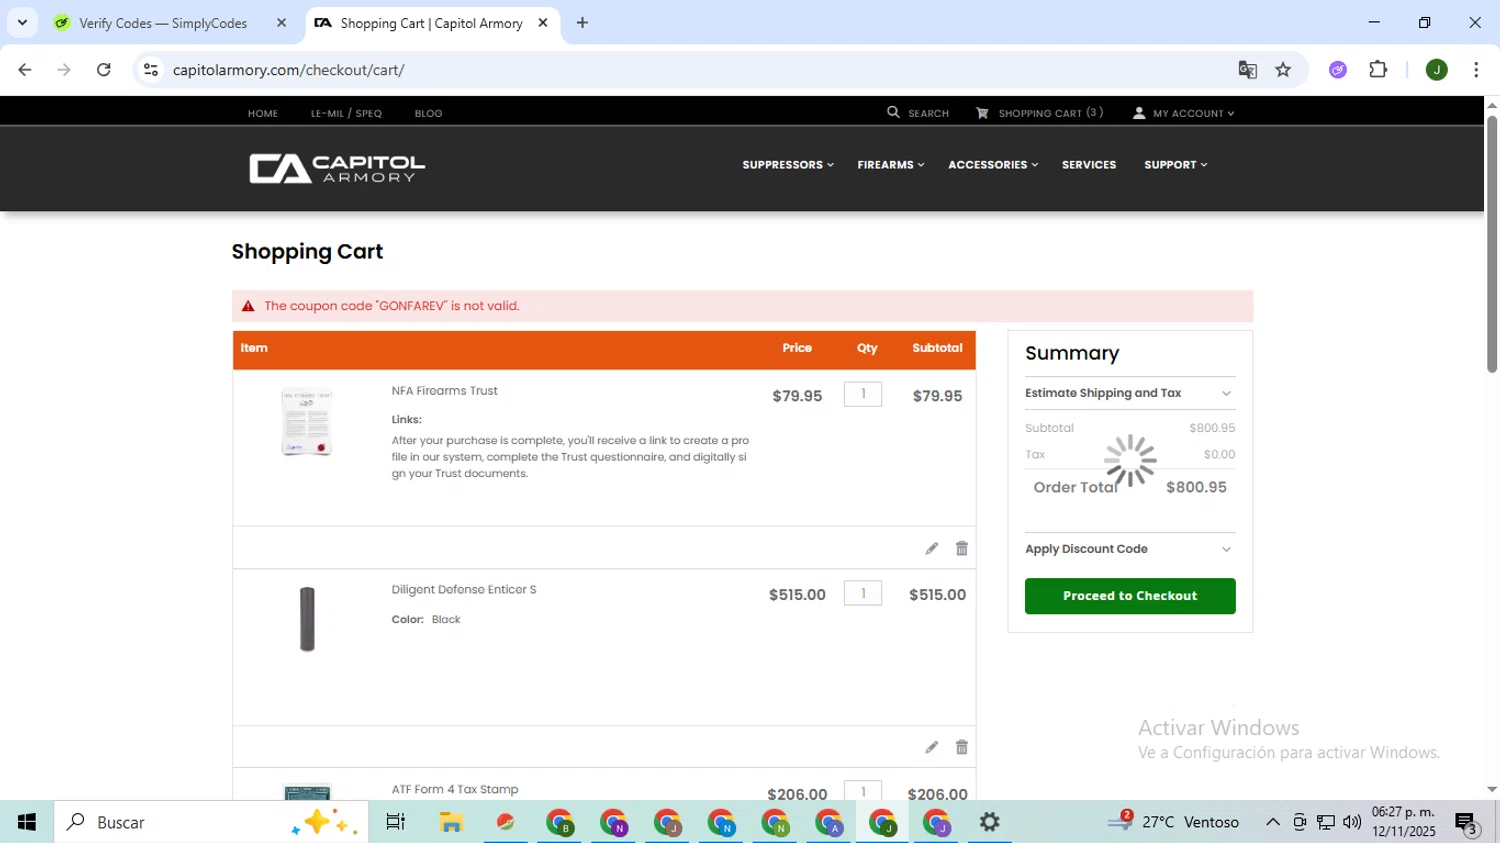Expand Estimate Shipping and Tax section
1500x843 pixels.
[x=1130, y=393]
